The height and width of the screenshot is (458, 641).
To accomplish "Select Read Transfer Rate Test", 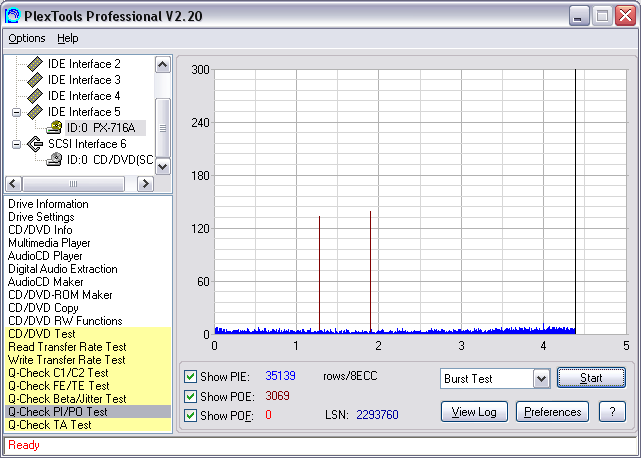I will coord(88,347).
